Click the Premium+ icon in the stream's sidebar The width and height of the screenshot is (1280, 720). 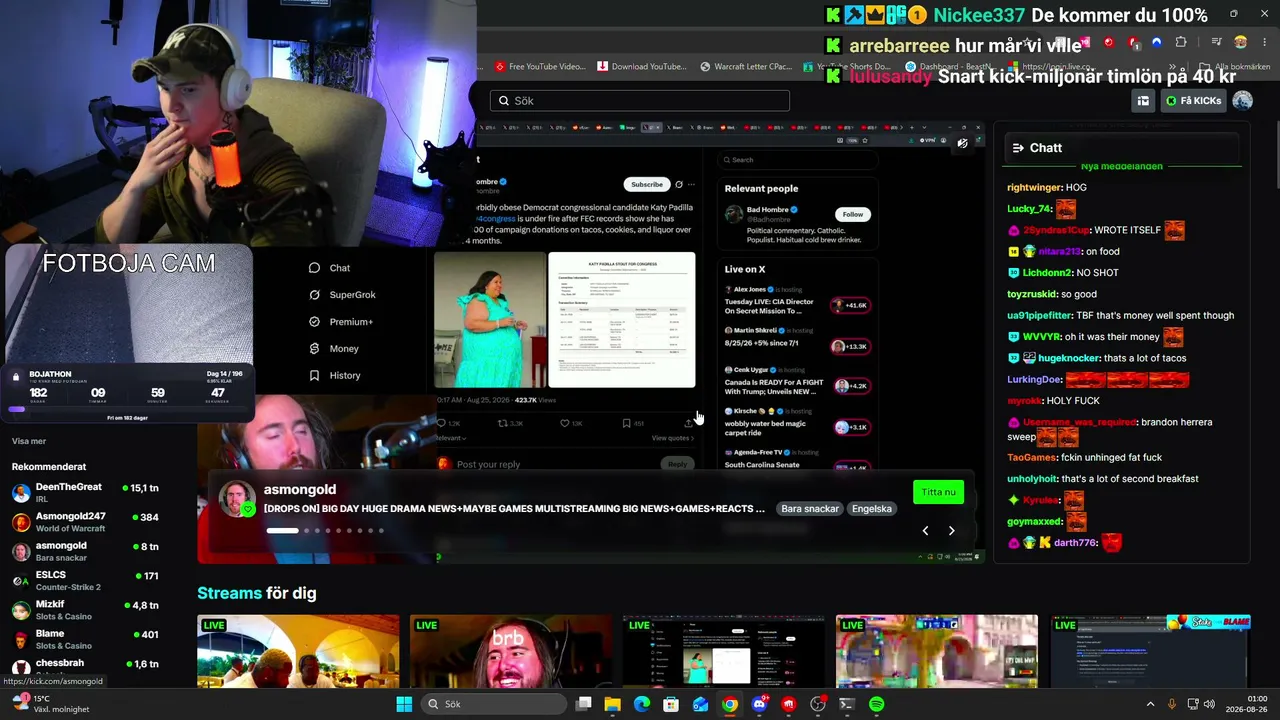point(314,322)
